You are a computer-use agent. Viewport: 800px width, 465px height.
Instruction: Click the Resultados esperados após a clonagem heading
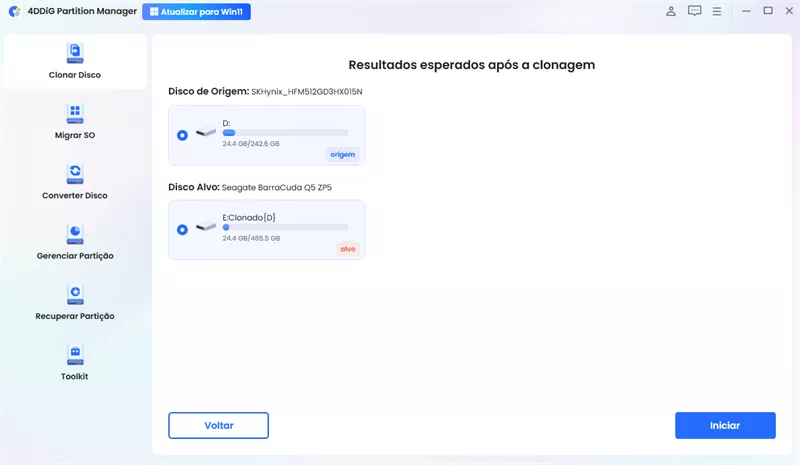click(472, 65)
